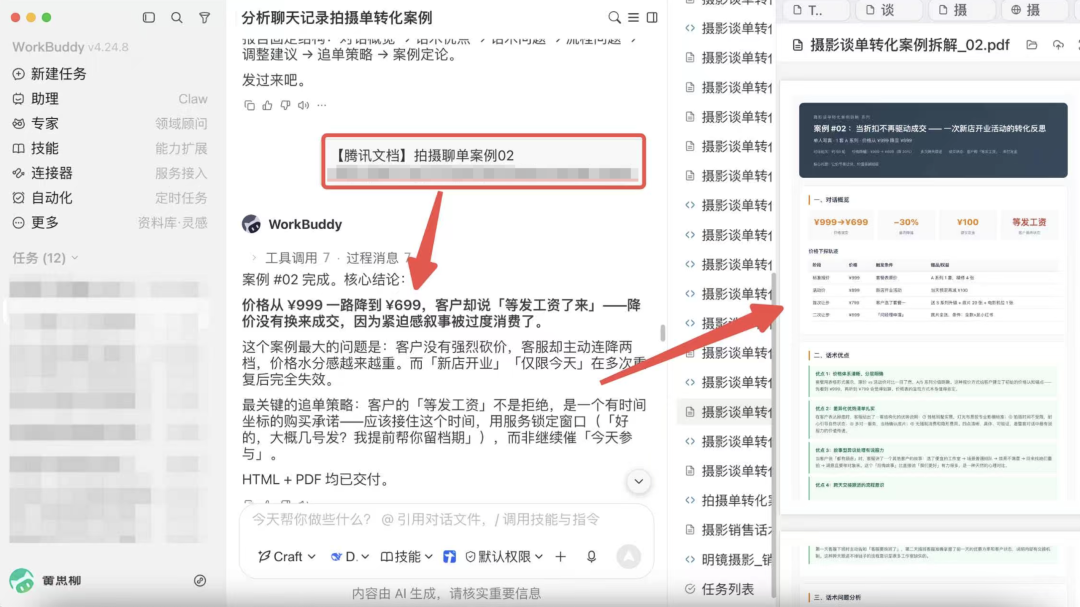Open the 连接器 connectors section
1080x607 pixels.
click(110, 173)
